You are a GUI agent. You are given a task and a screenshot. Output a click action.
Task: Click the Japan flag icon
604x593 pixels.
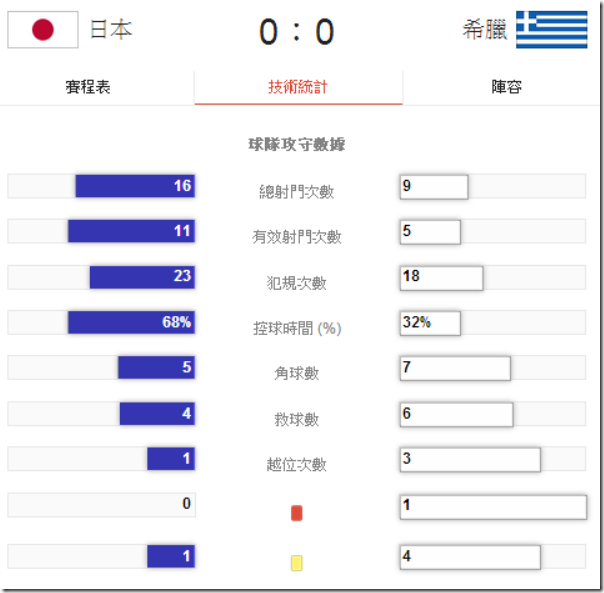(x=43, y=30)
